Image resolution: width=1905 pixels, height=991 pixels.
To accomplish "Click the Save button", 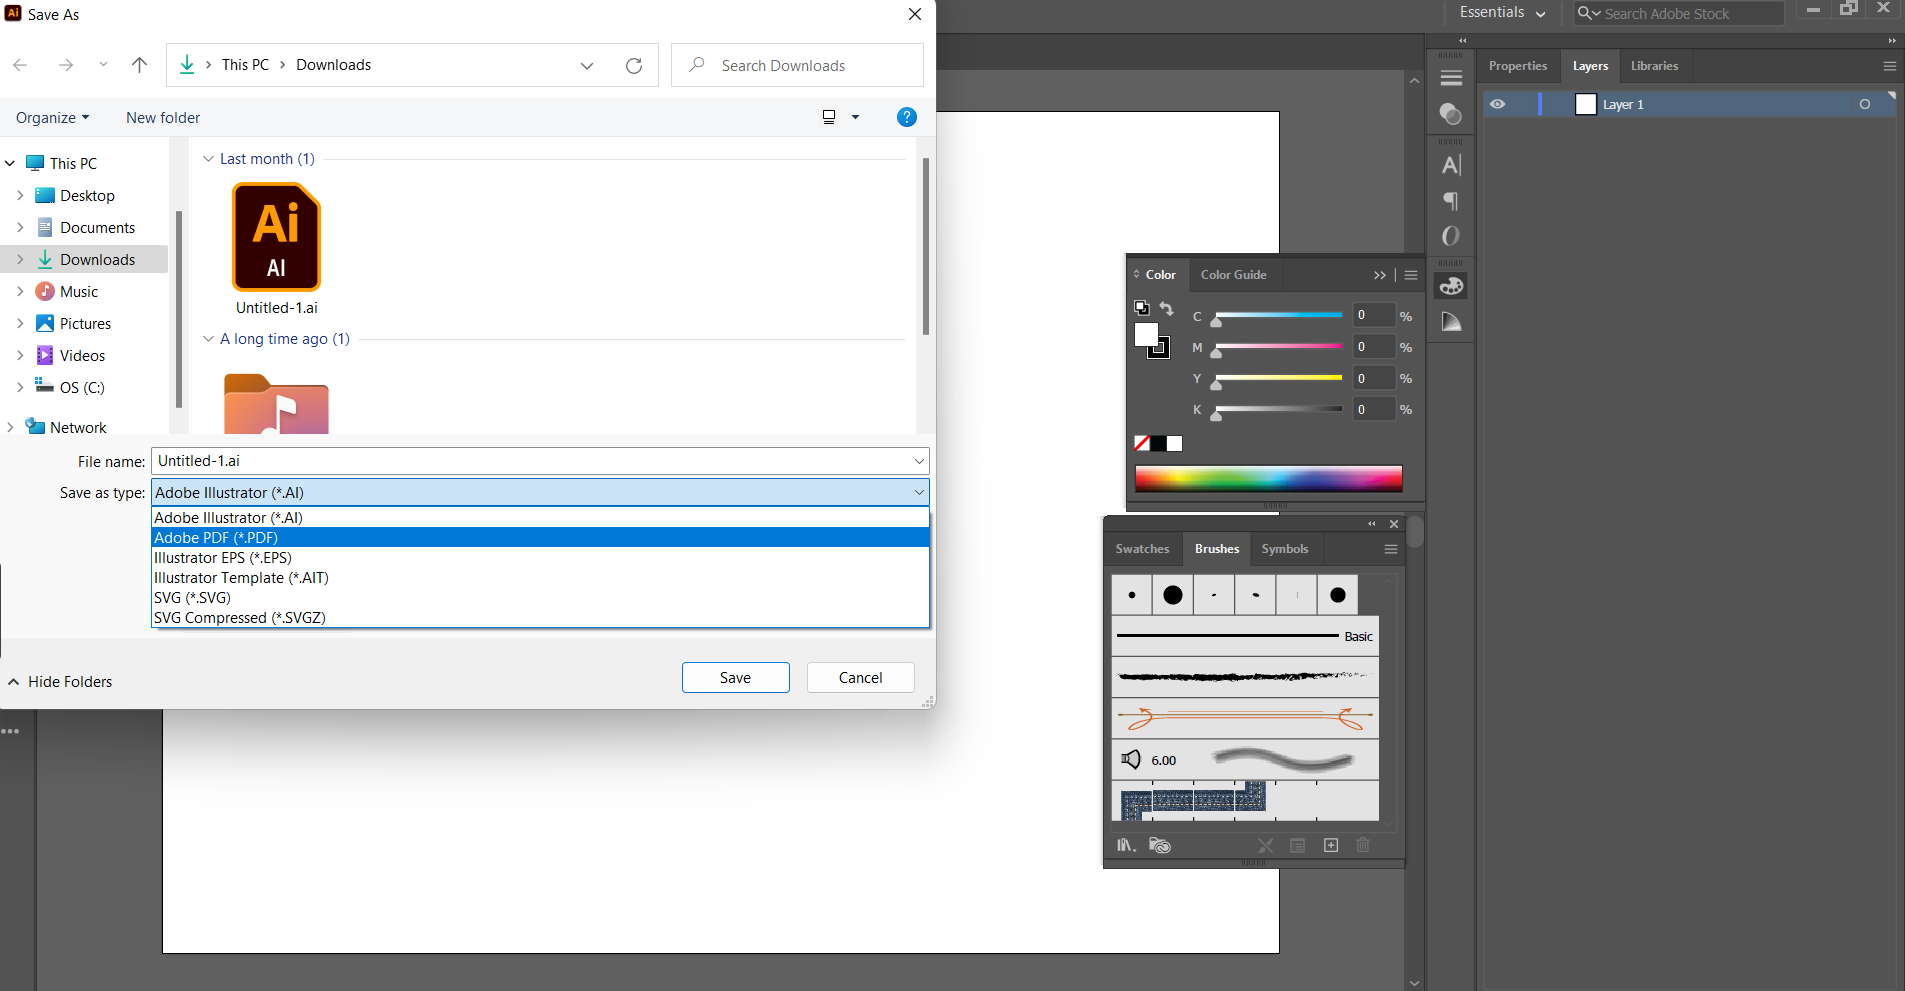I will point(735,677).
